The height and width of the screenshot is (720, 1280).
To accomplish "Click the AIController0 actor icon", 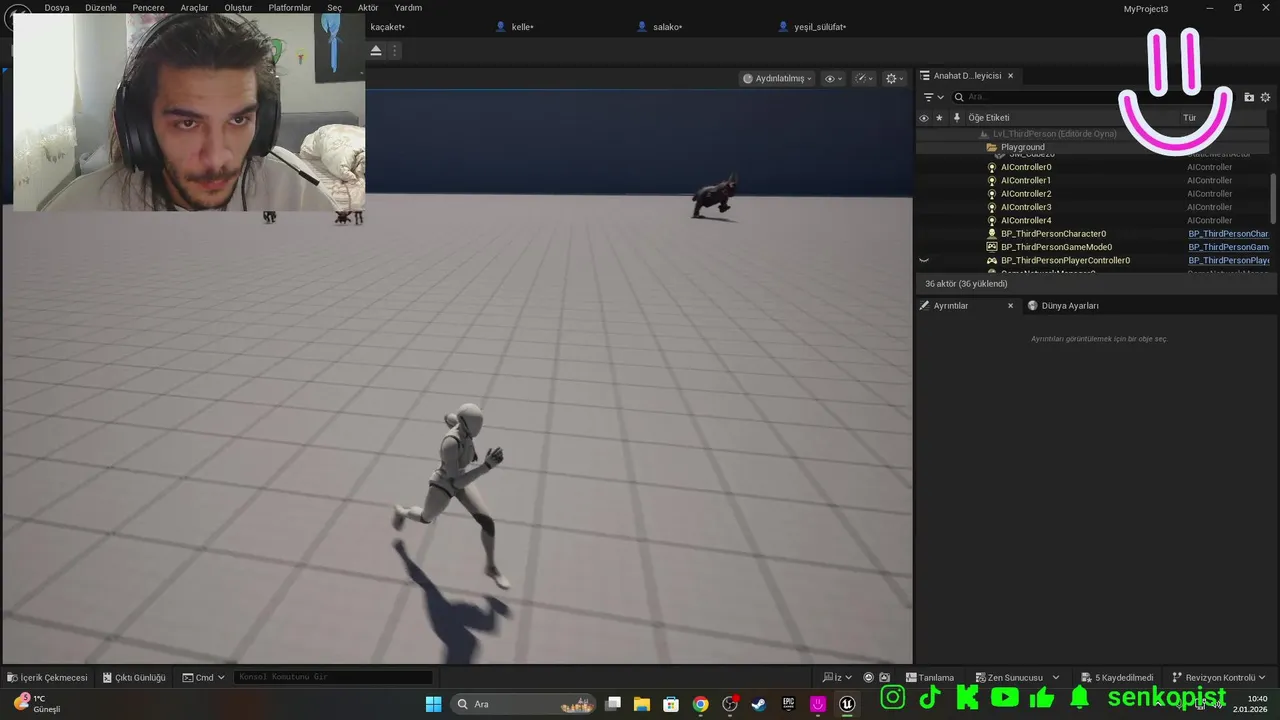I will [x=992, y=167].
